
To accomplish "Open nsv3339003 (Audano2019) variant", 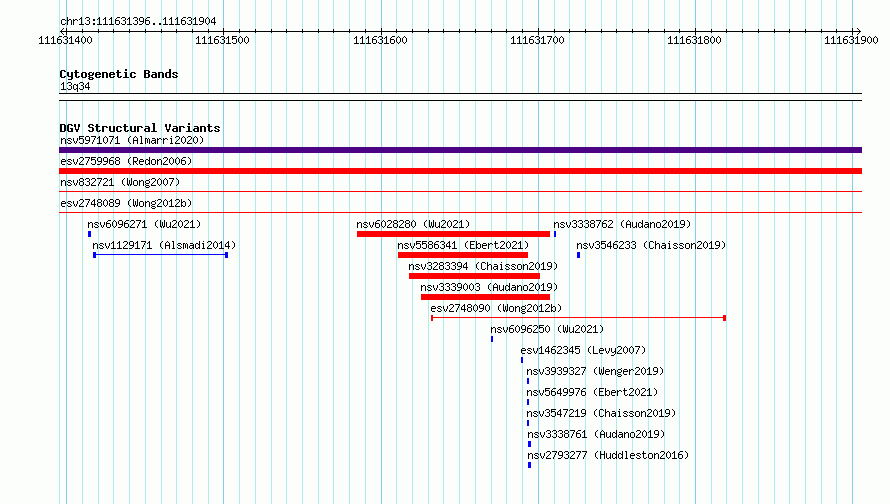I will [x=489, y=287].
